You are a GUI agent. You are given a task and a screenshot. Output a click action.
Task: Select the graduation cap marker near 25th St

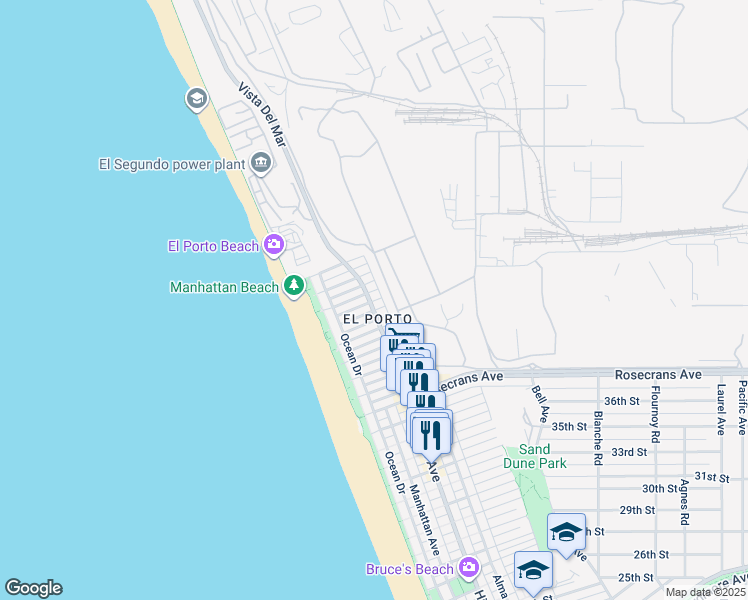[533, 571]
